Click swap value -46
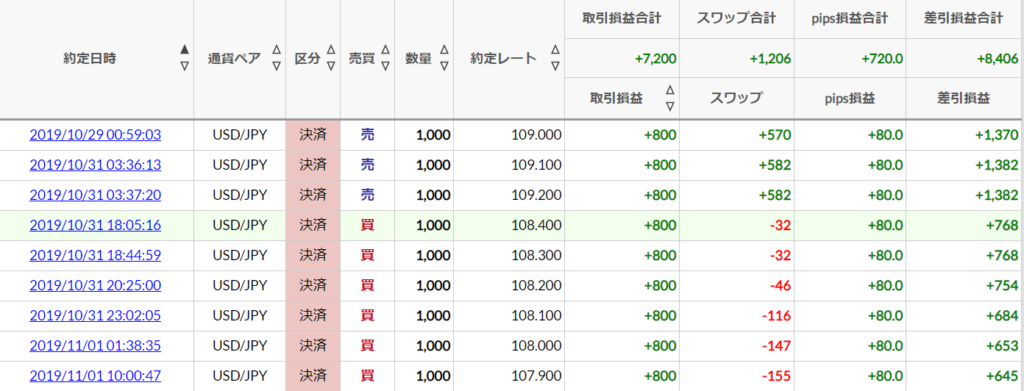This screenshot has width=1024, height=391. click(x=779, y=285)
